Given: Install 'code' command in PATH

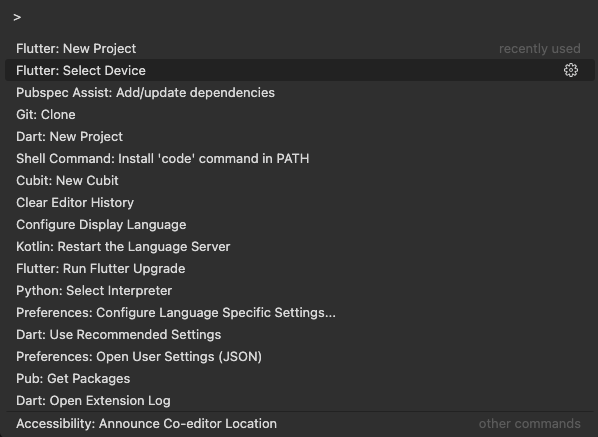Looking at the screenshot, I should pyautogui.click(x=300, y=158).
